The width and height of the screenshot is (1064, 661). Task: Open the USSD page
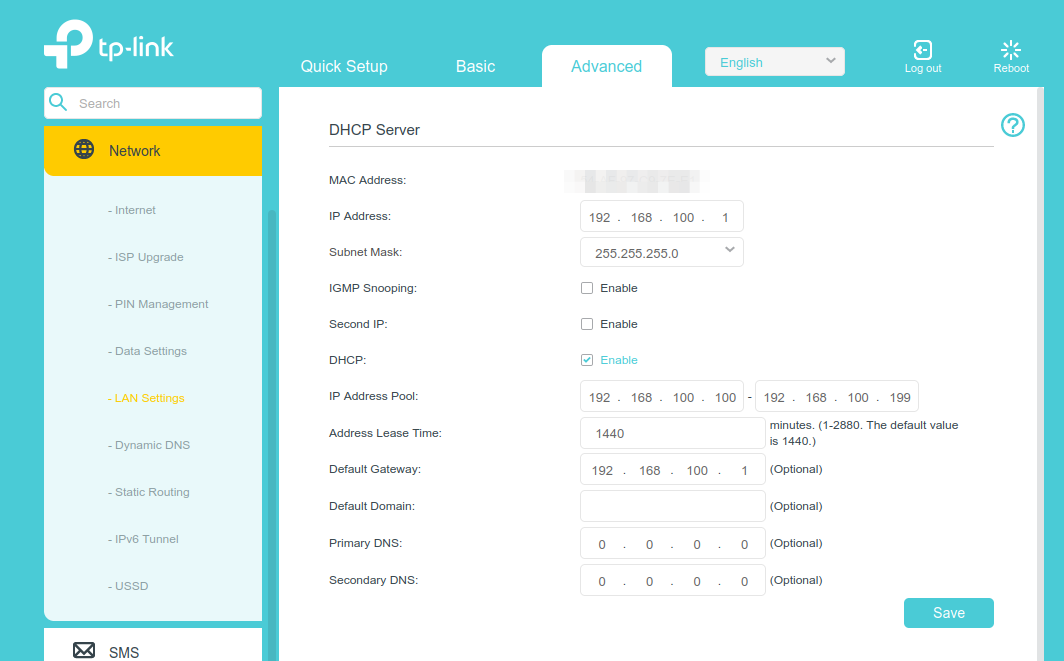point(128,586)
